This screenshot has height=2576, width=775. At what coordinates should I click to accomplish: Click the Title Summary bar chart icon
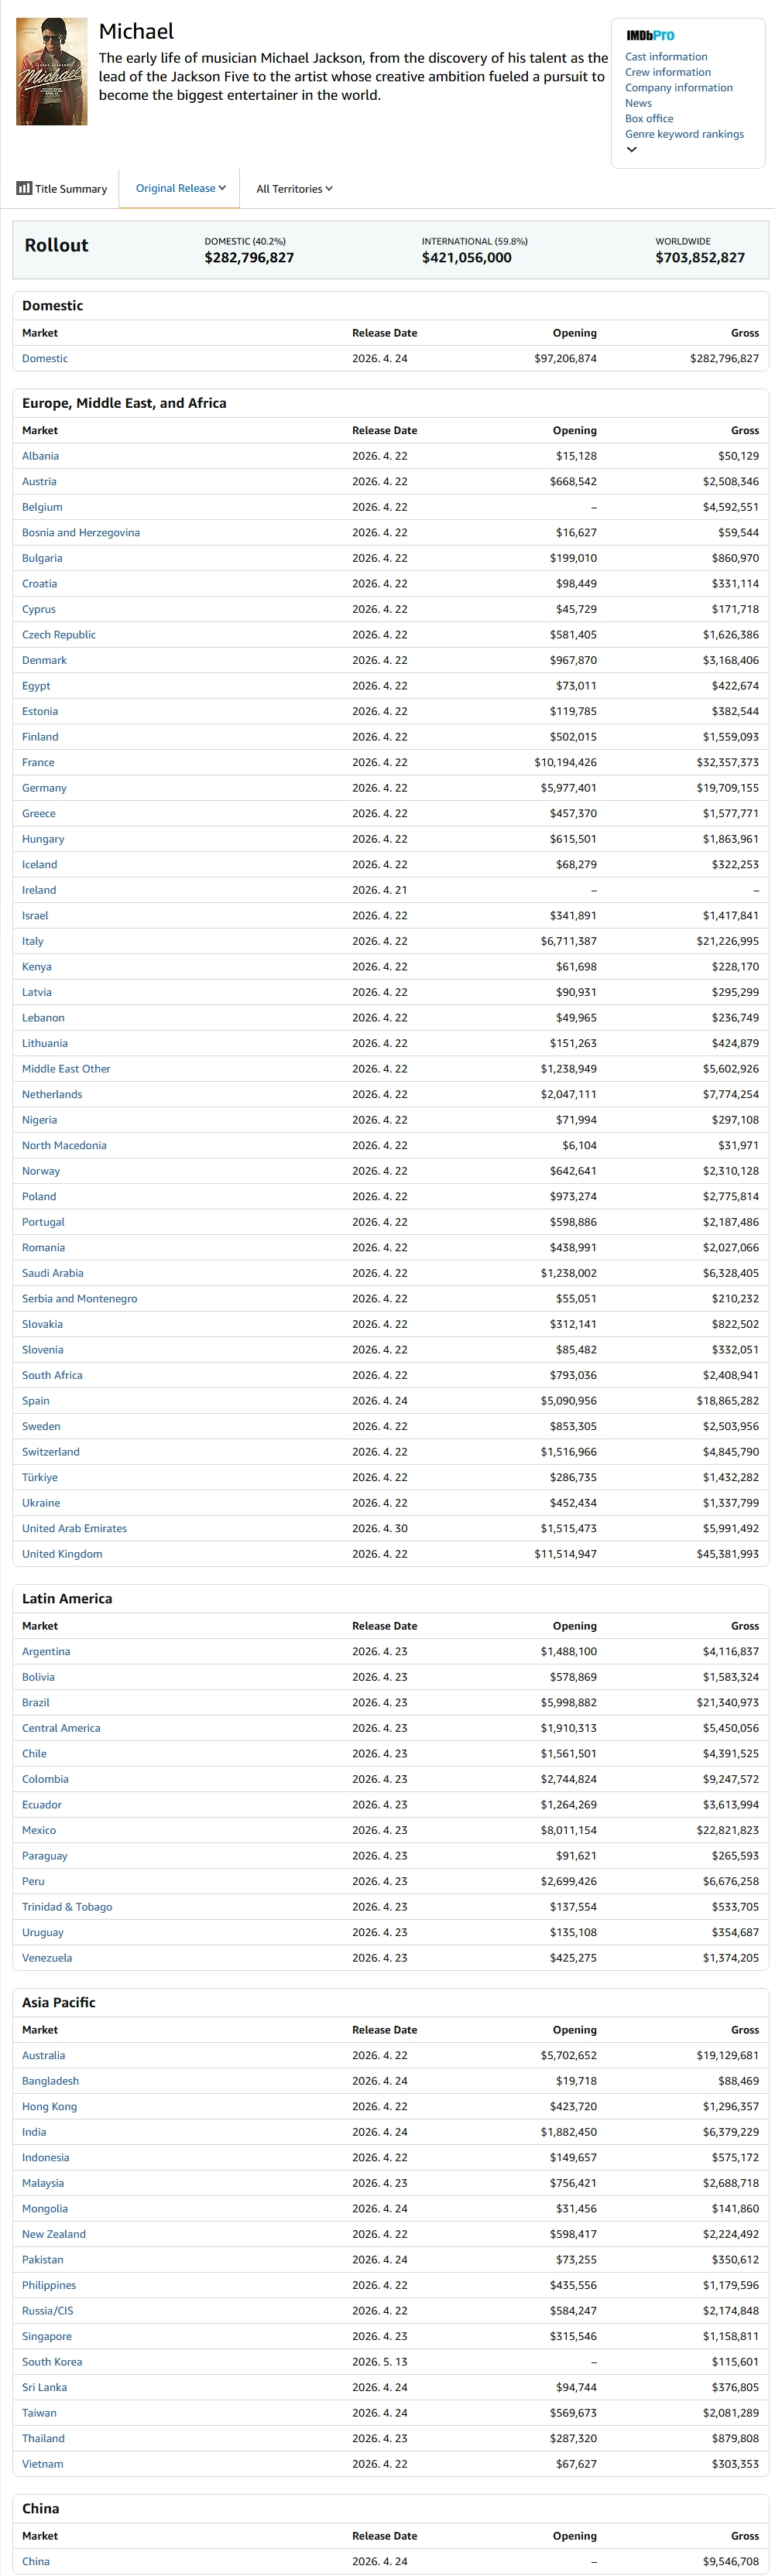(24, 188)
